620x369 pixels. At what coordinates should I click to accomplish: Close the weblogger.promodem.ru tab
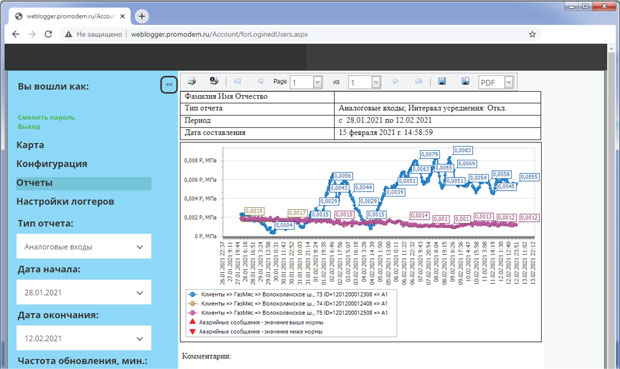[x=123, y=17]
